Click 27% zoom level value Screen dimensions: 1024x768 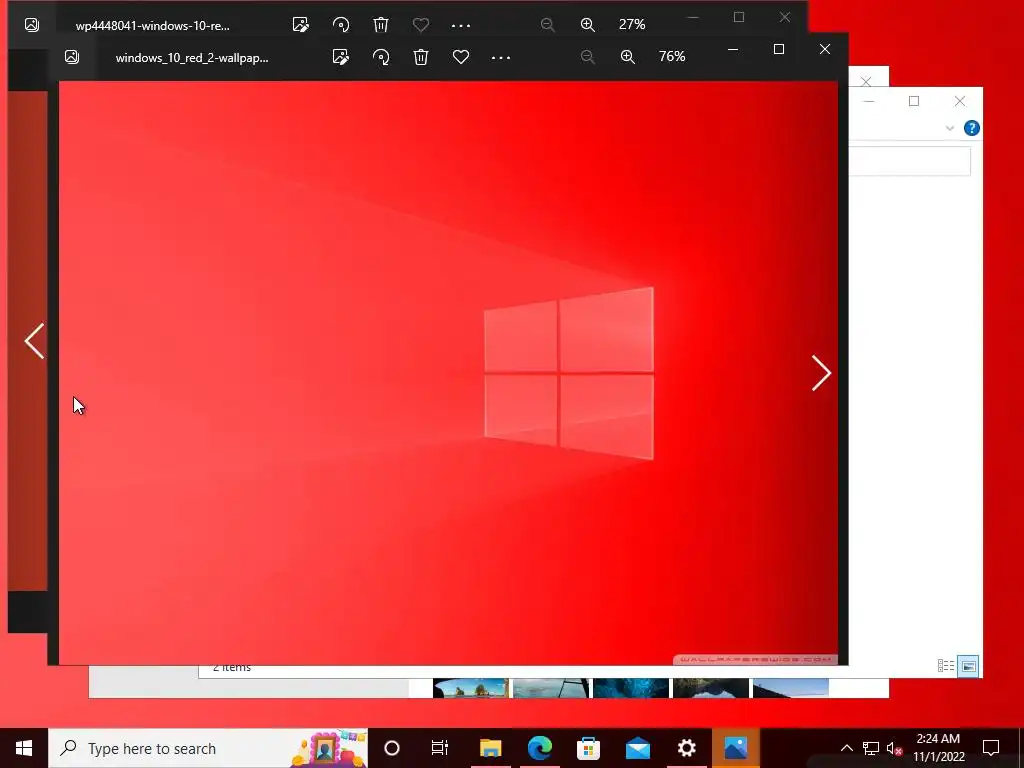pyautogui.click(x=632, y=24)
